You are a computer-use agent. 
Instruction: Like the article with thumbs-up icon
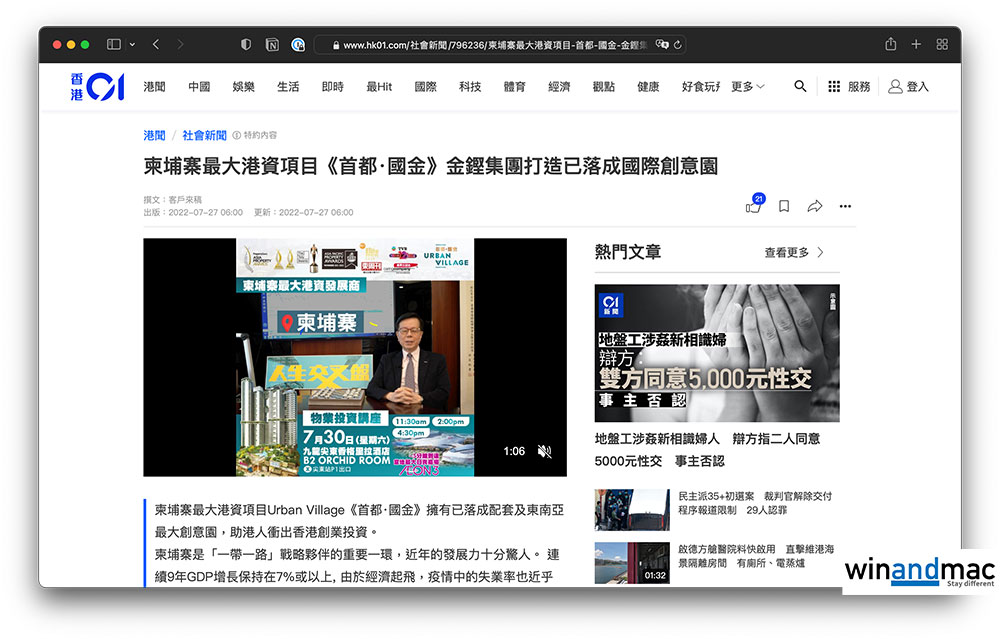[753, 206]
